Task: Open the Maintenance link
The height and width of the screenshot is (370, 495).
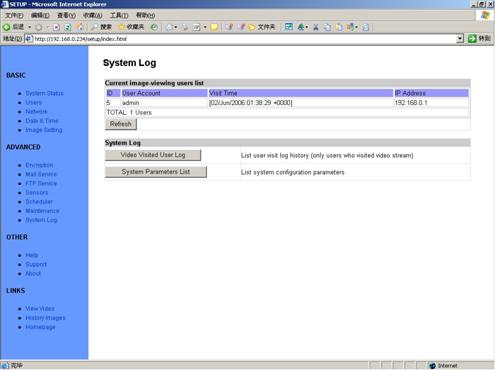Action: (x=42, y=211)
